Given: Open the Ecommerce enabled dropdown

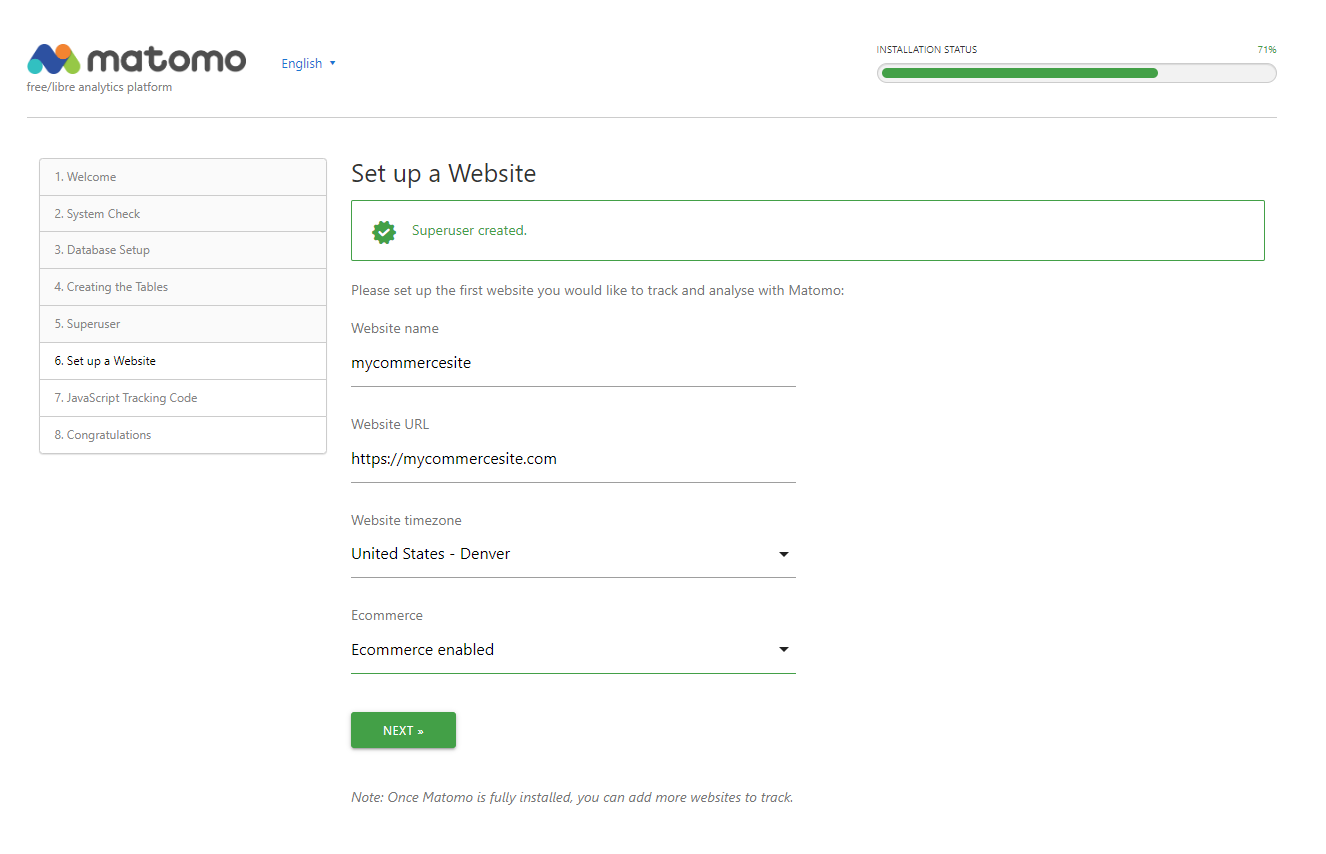Looking at the screenshot, I should pyautogui.click(x=573, y=650).
